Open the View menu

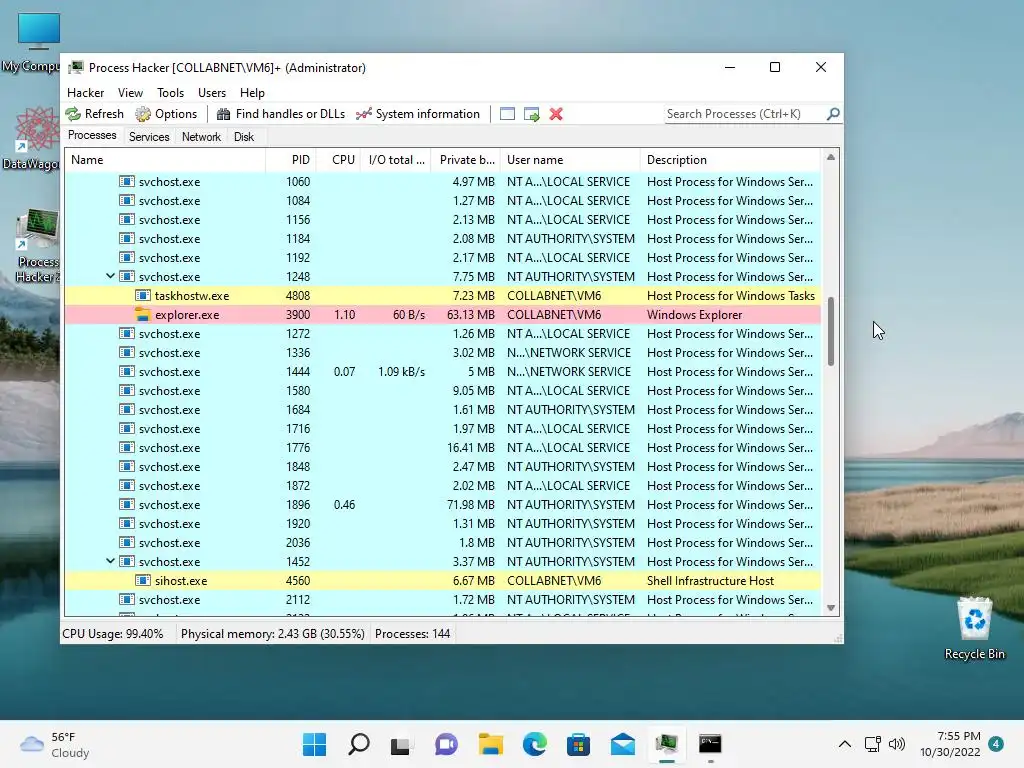tap(130, 93)
